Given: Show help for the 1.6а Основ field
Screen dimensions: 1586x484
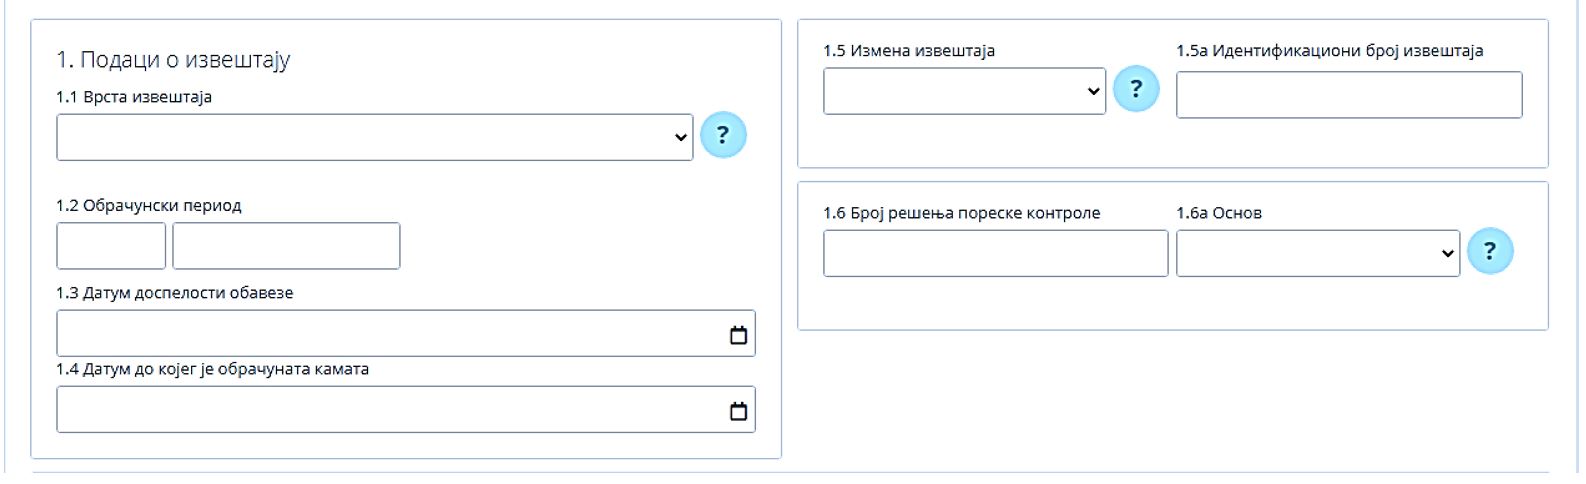Looking at the screenshot, I should [1489, 251].
